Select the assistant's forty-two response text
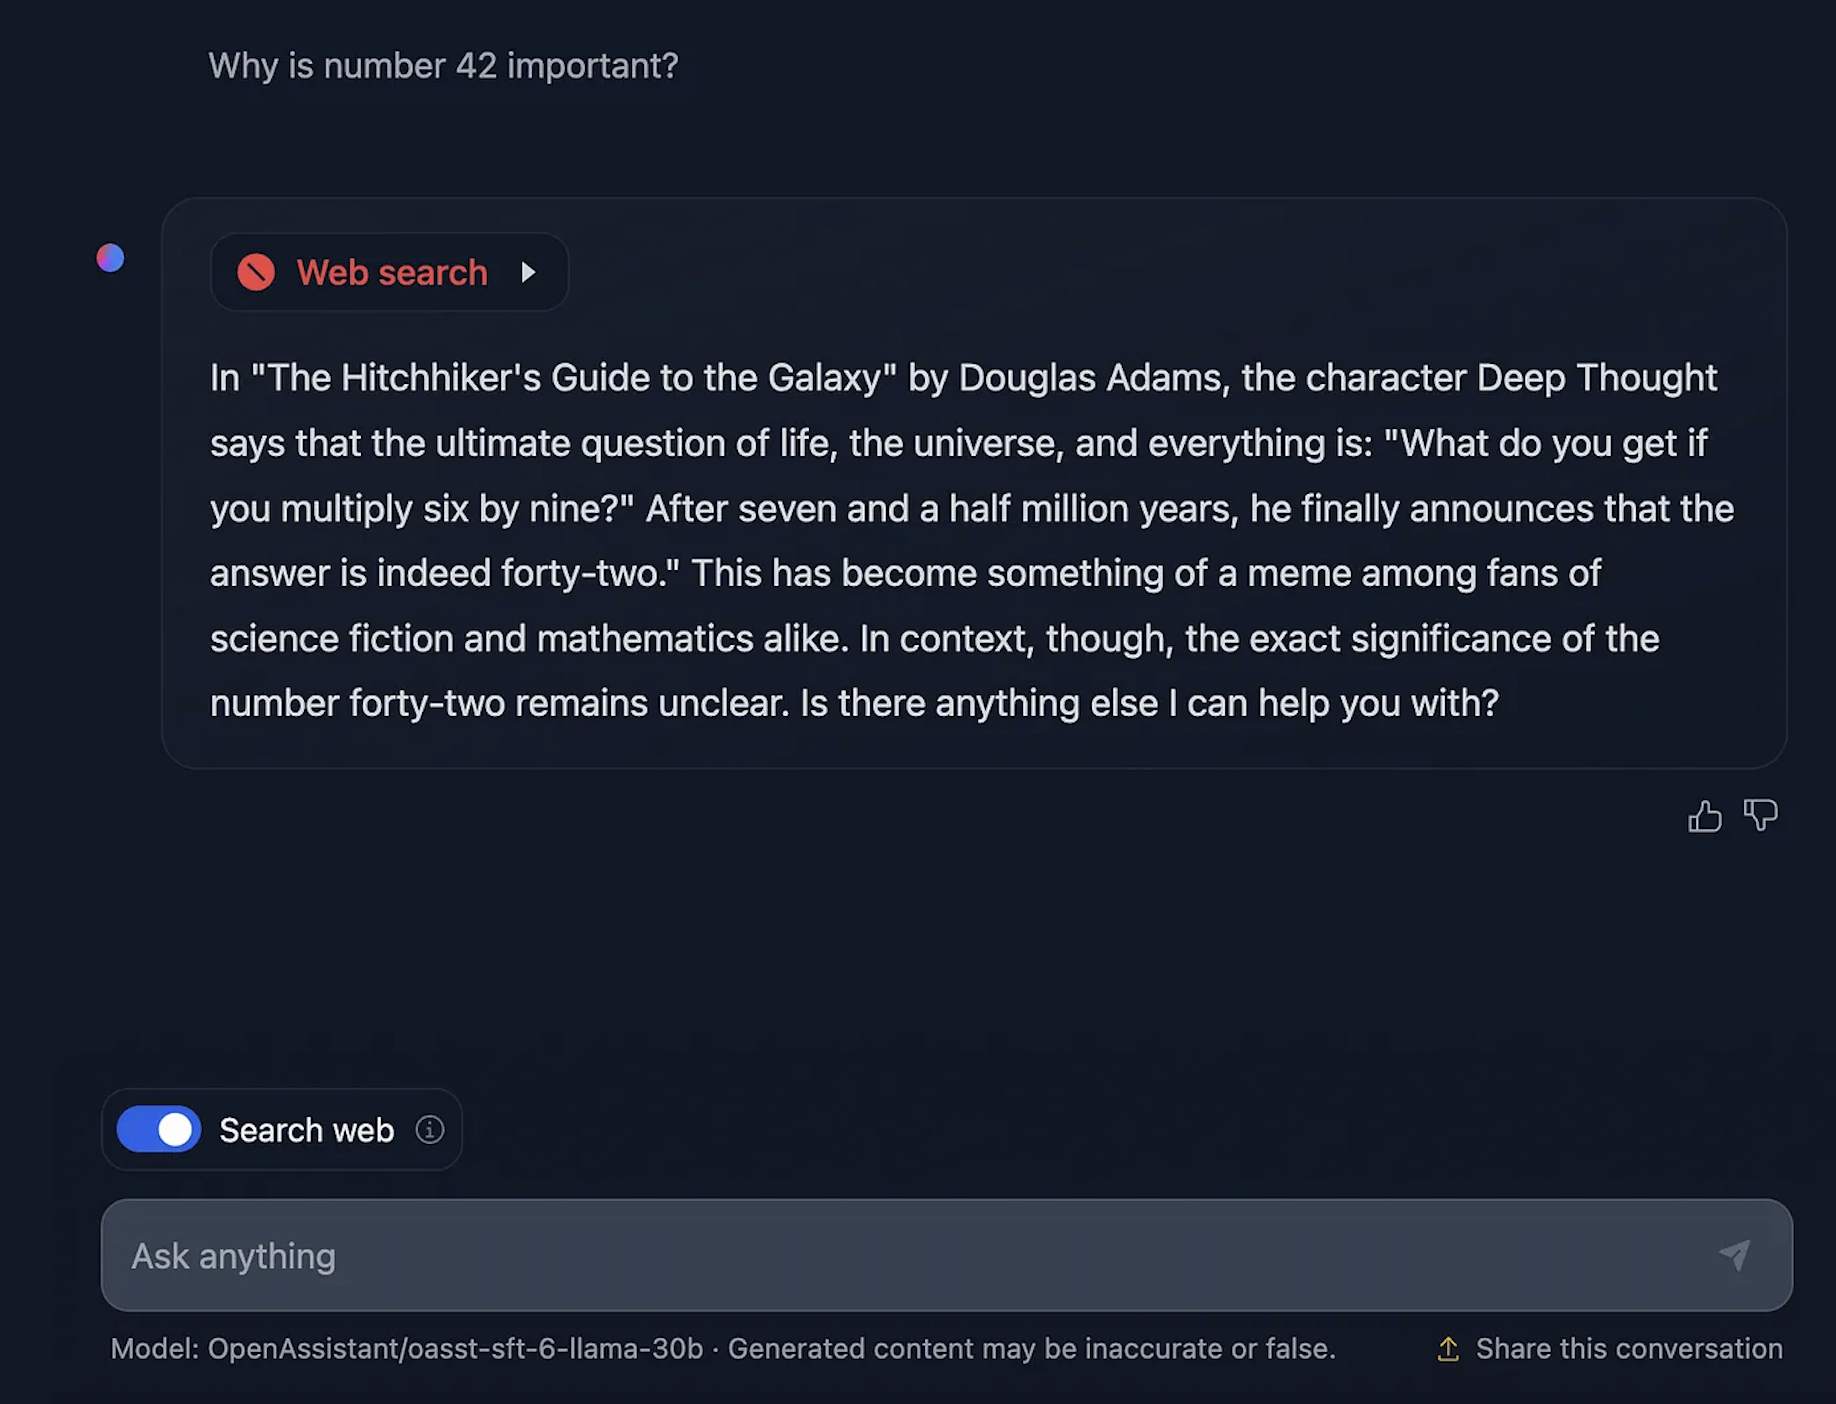 coord(960,540)
